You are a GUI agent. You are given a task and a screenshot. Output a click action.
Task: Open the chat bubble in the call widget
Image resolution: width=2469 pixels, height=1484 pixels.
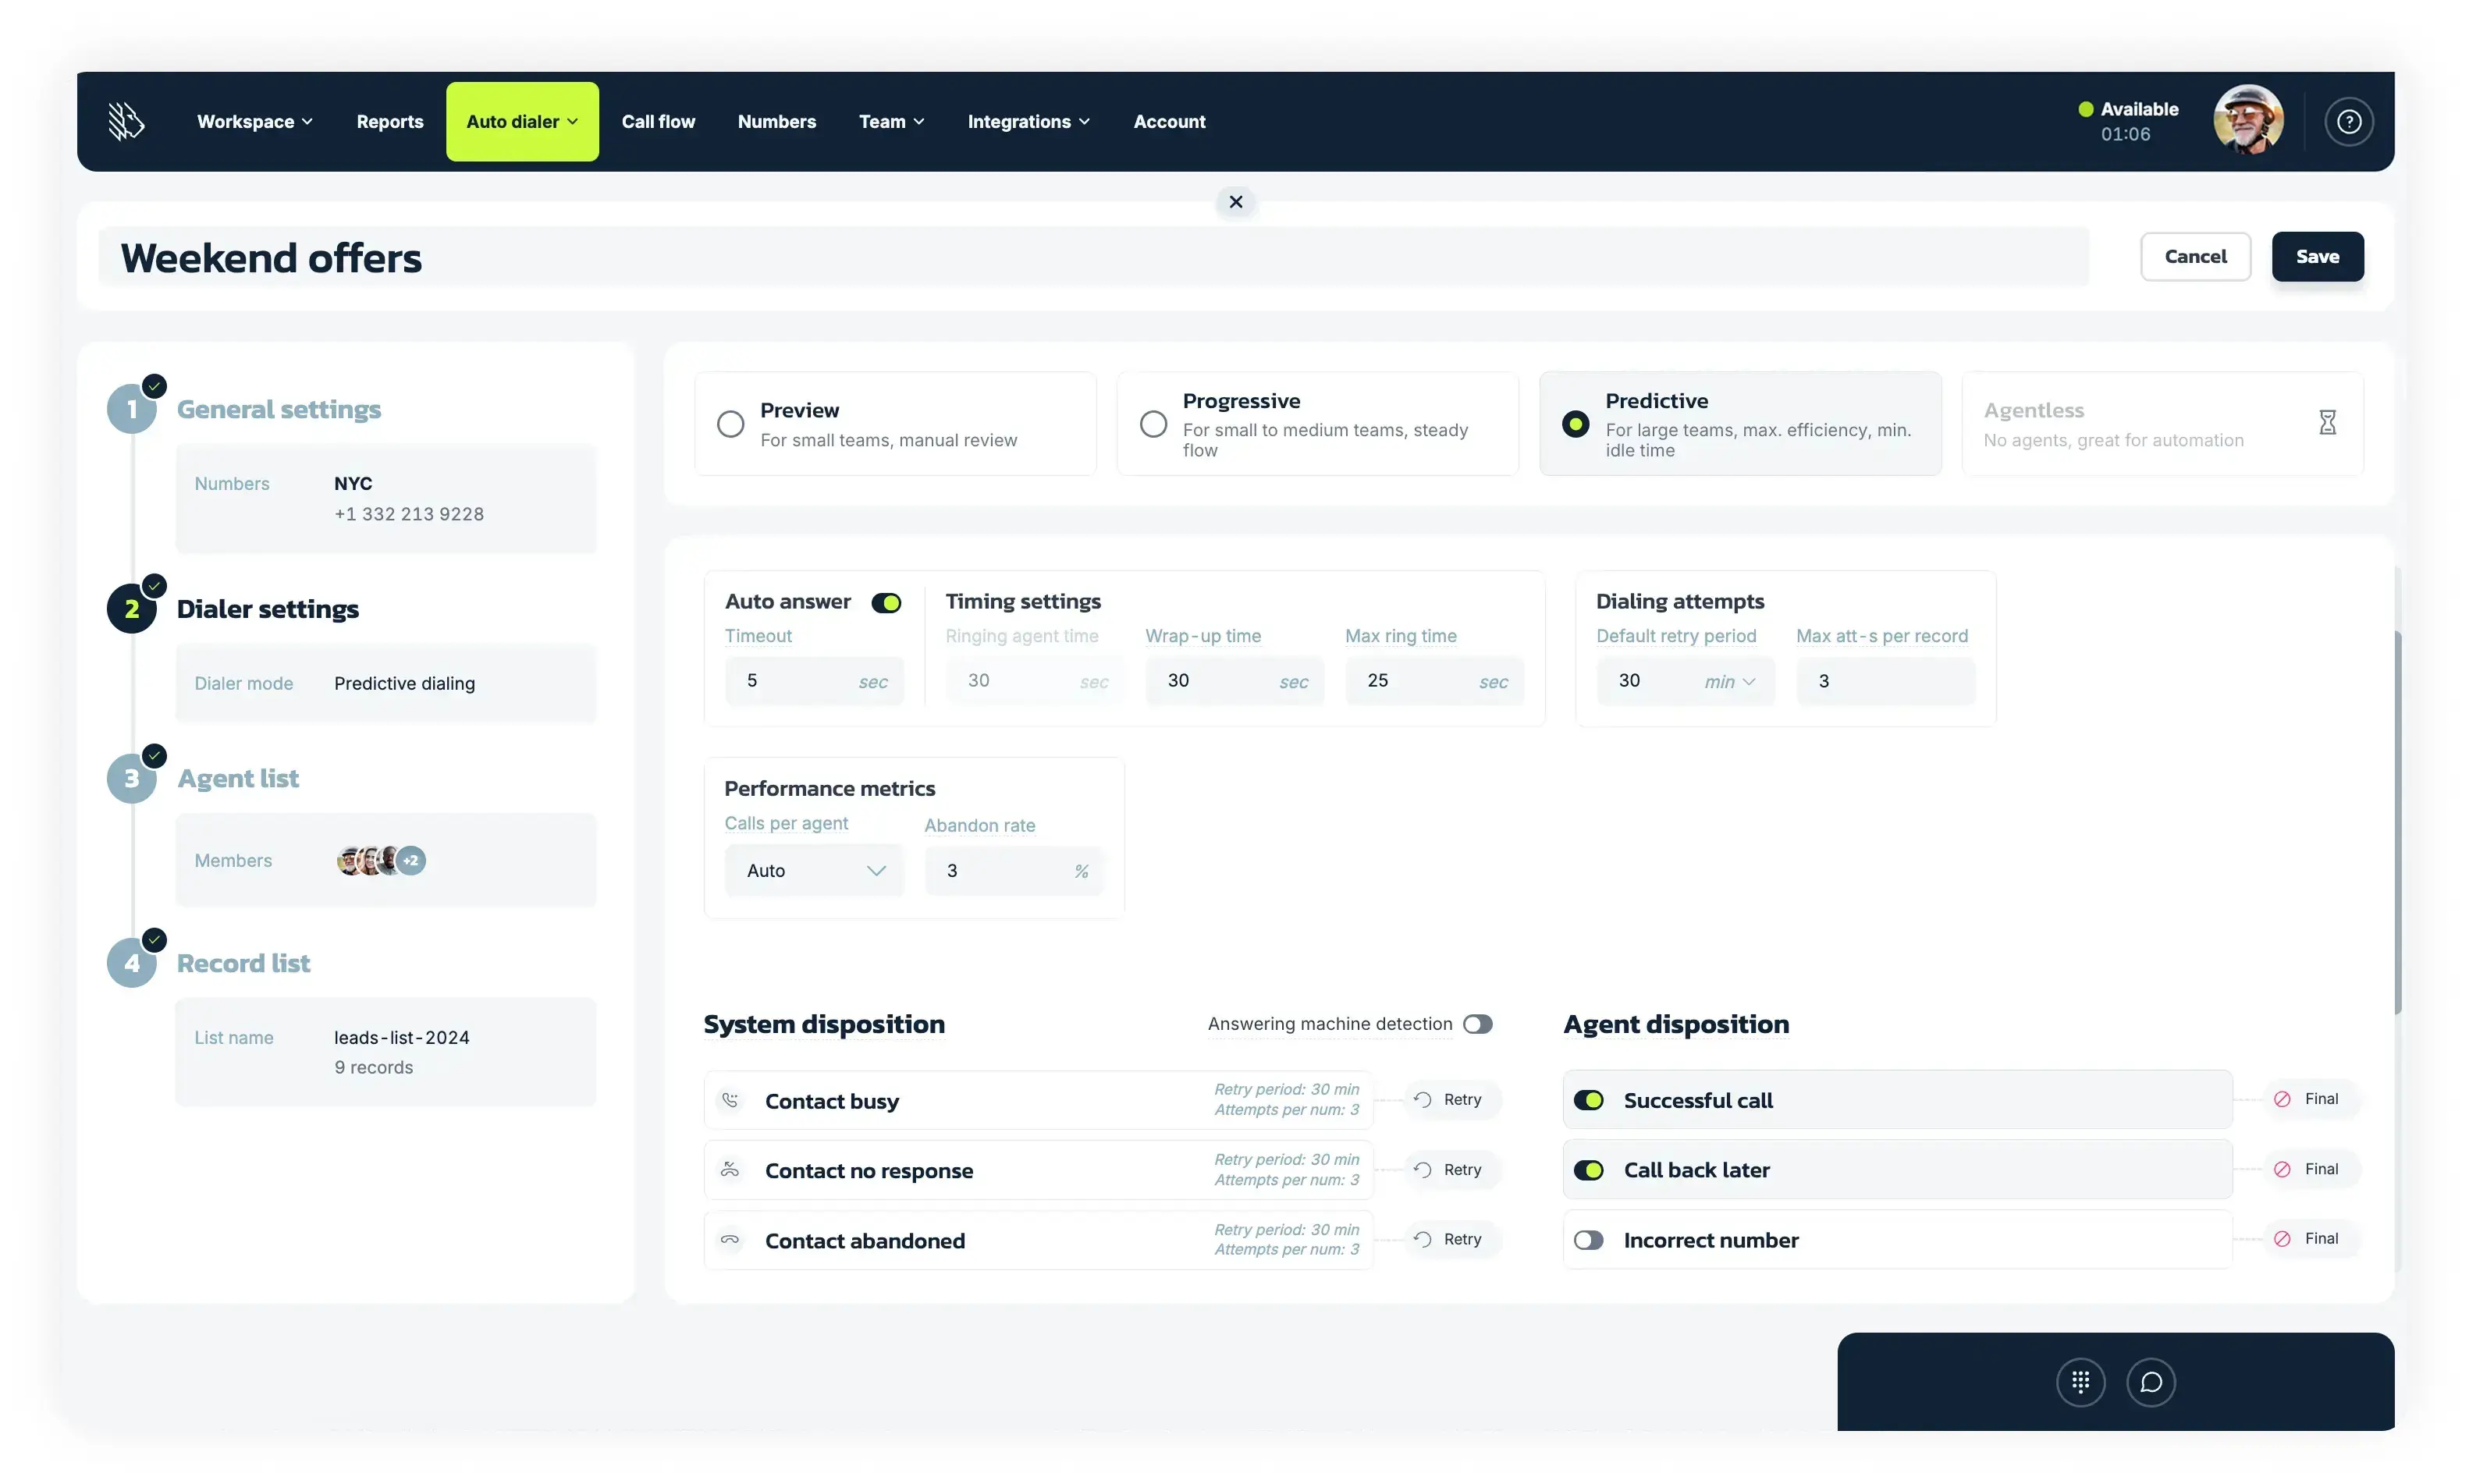pyautogui.click(x=2154, y=1382)
